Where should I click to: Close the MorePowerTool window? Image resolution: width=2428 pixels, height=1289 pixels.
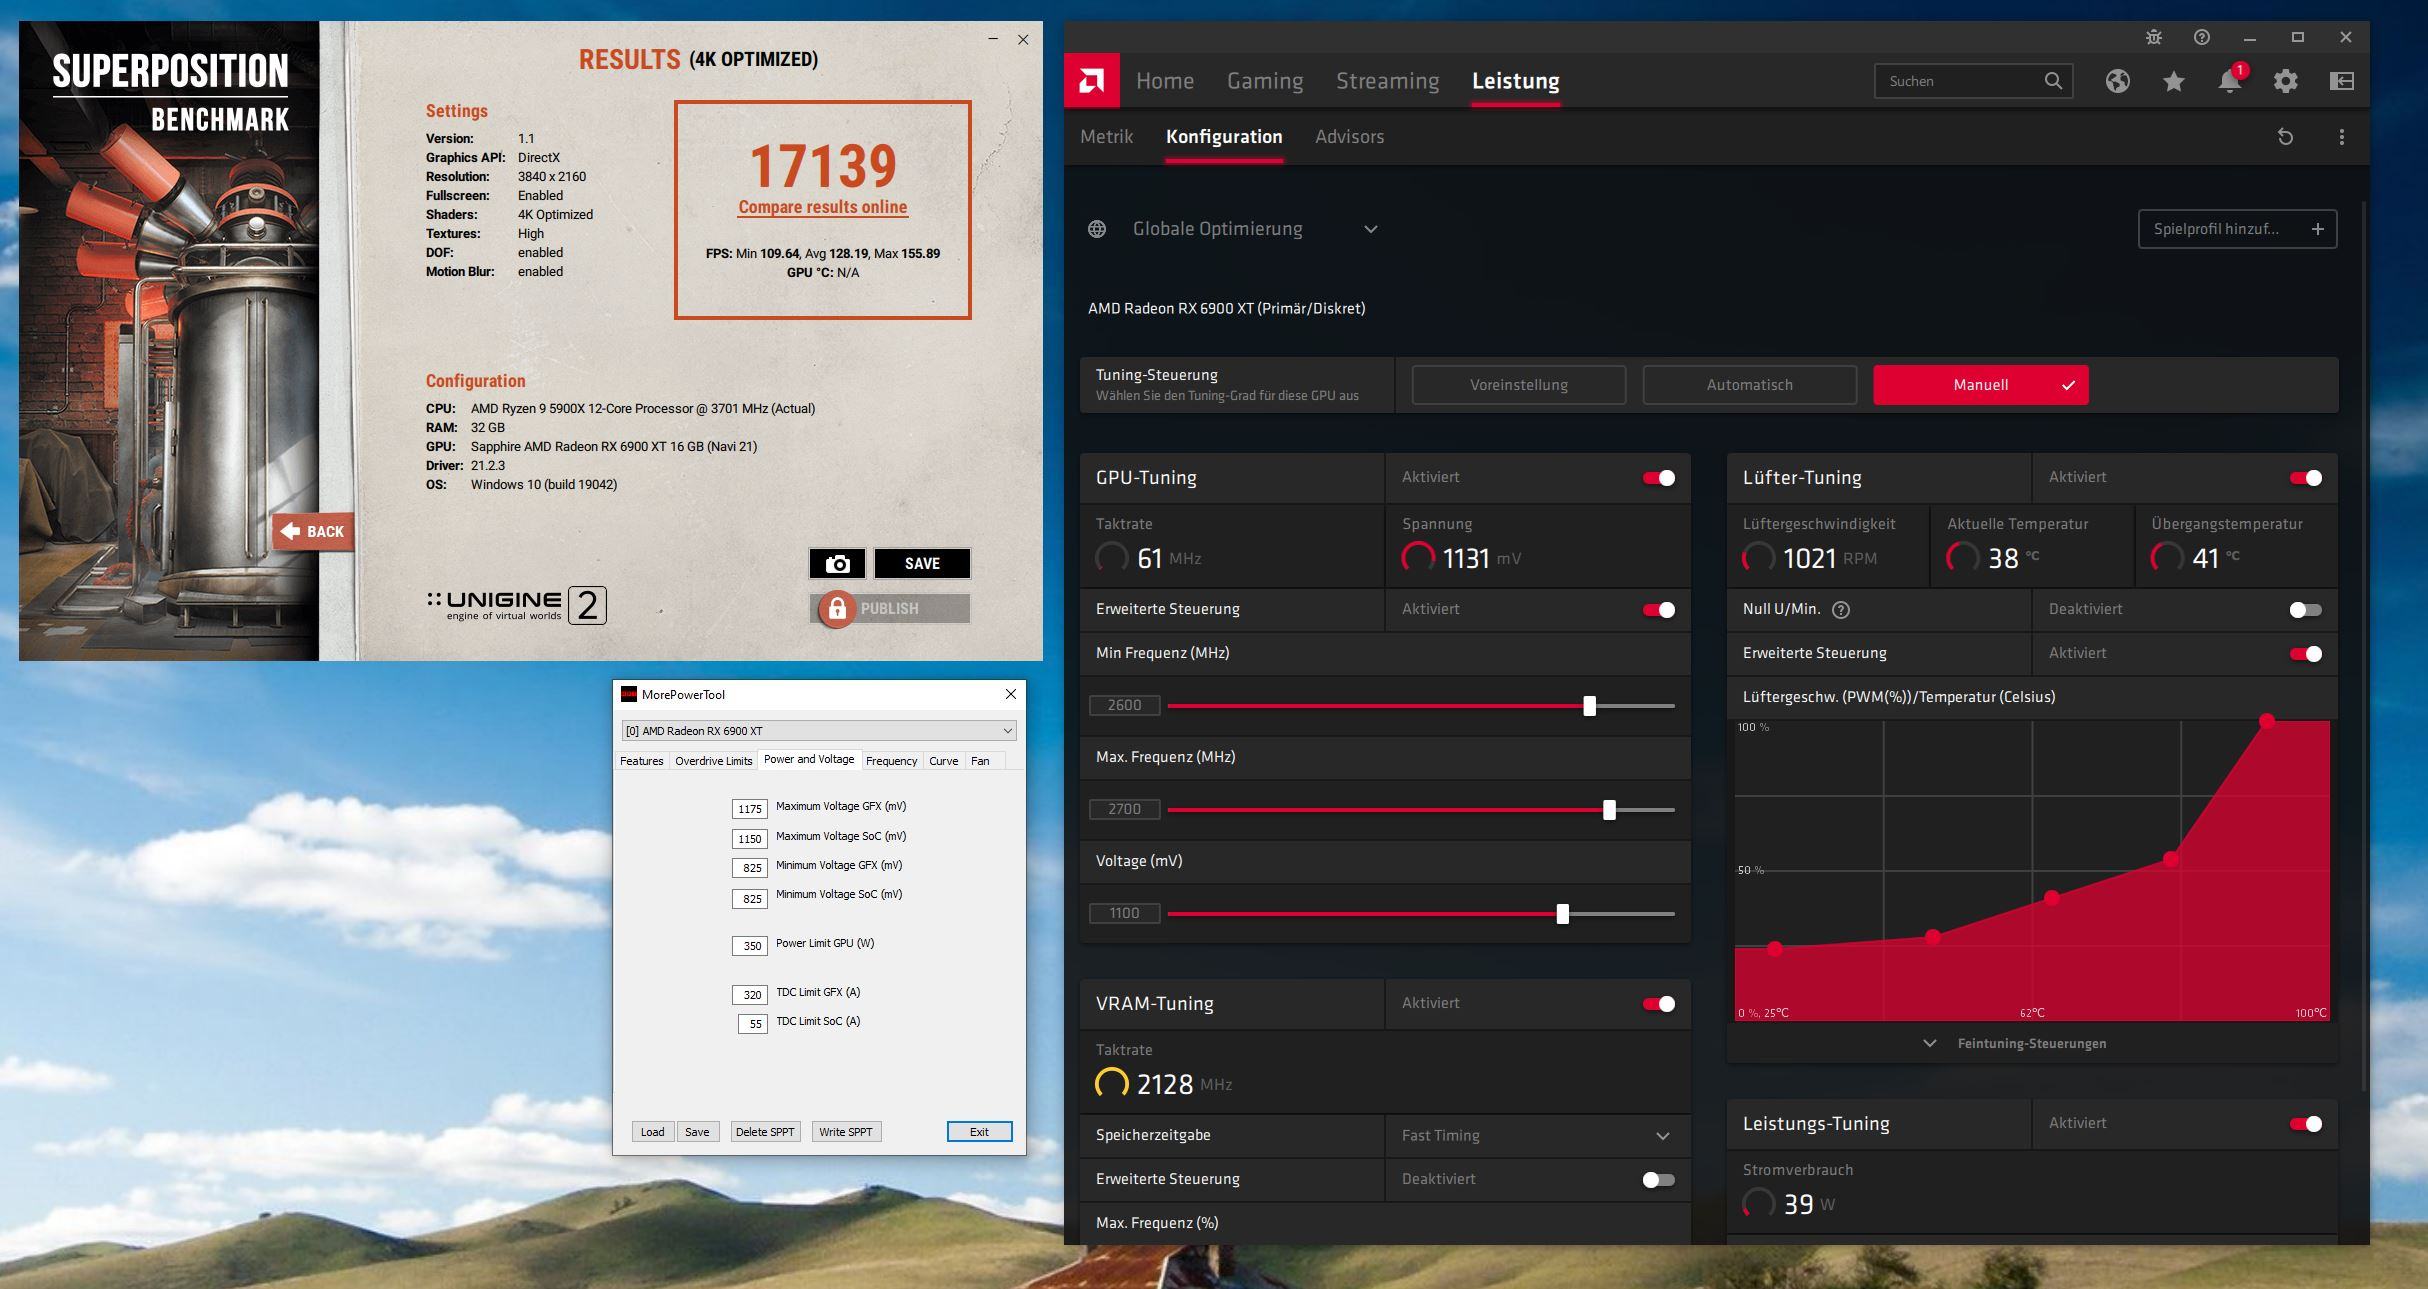pos(1011,694)
